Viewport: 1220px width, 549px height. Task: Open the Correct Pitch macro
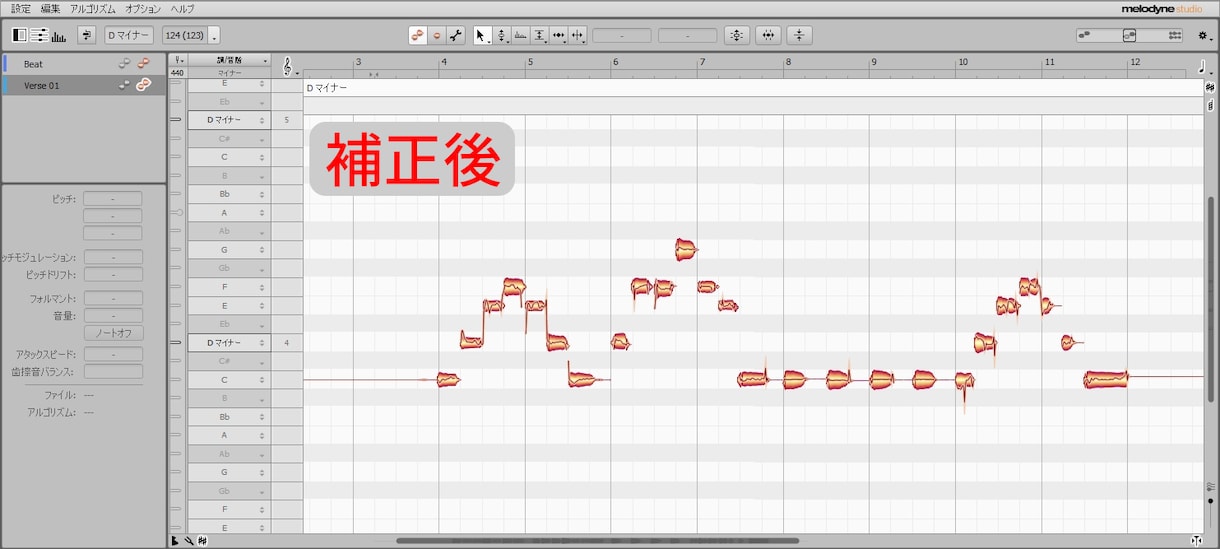tap(737, 35)
